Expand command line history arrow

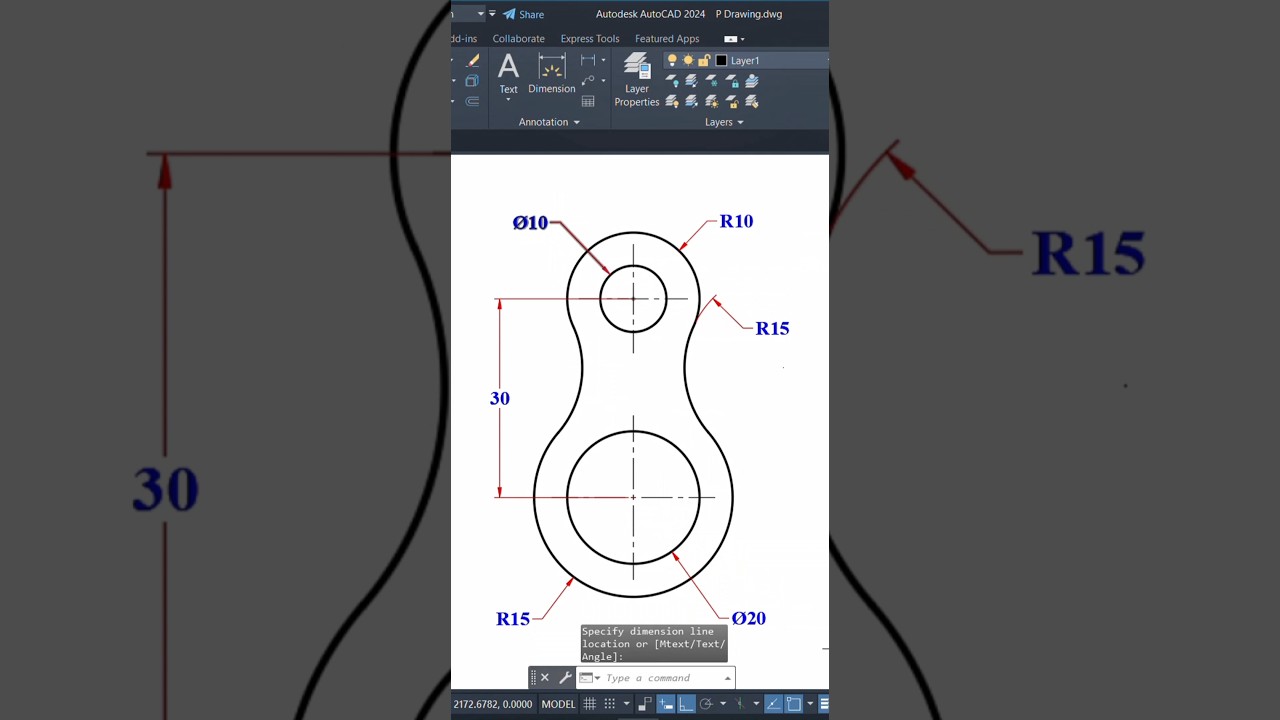click(728, 678)
